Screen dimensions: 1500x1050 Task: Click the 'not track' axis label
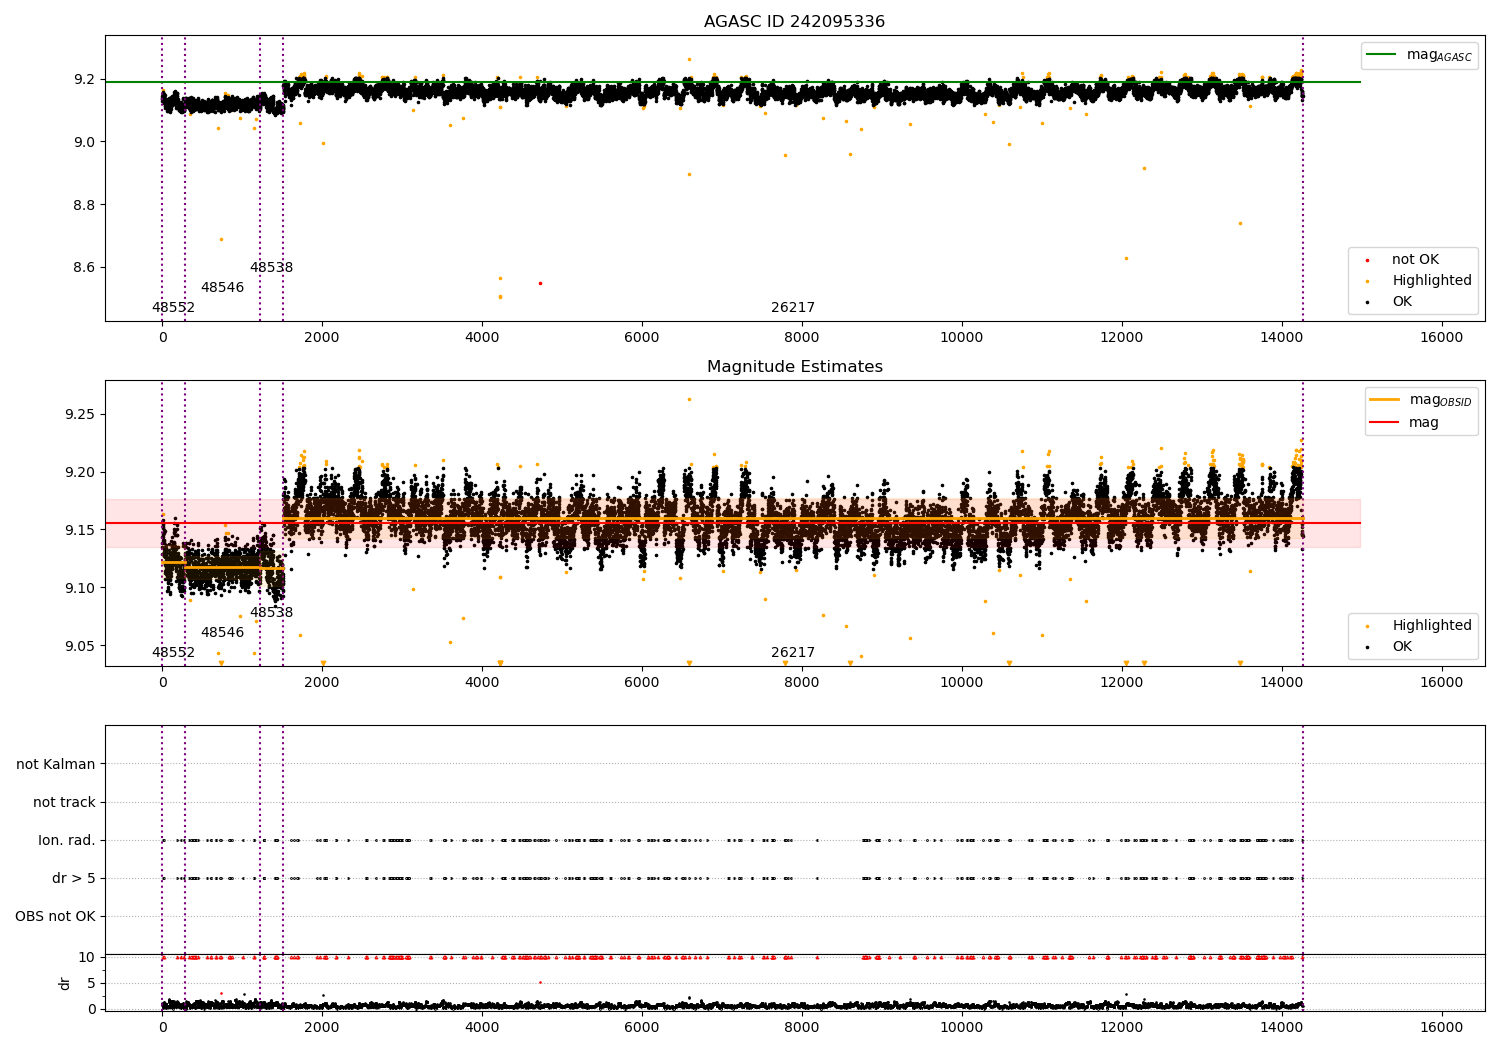64,802
